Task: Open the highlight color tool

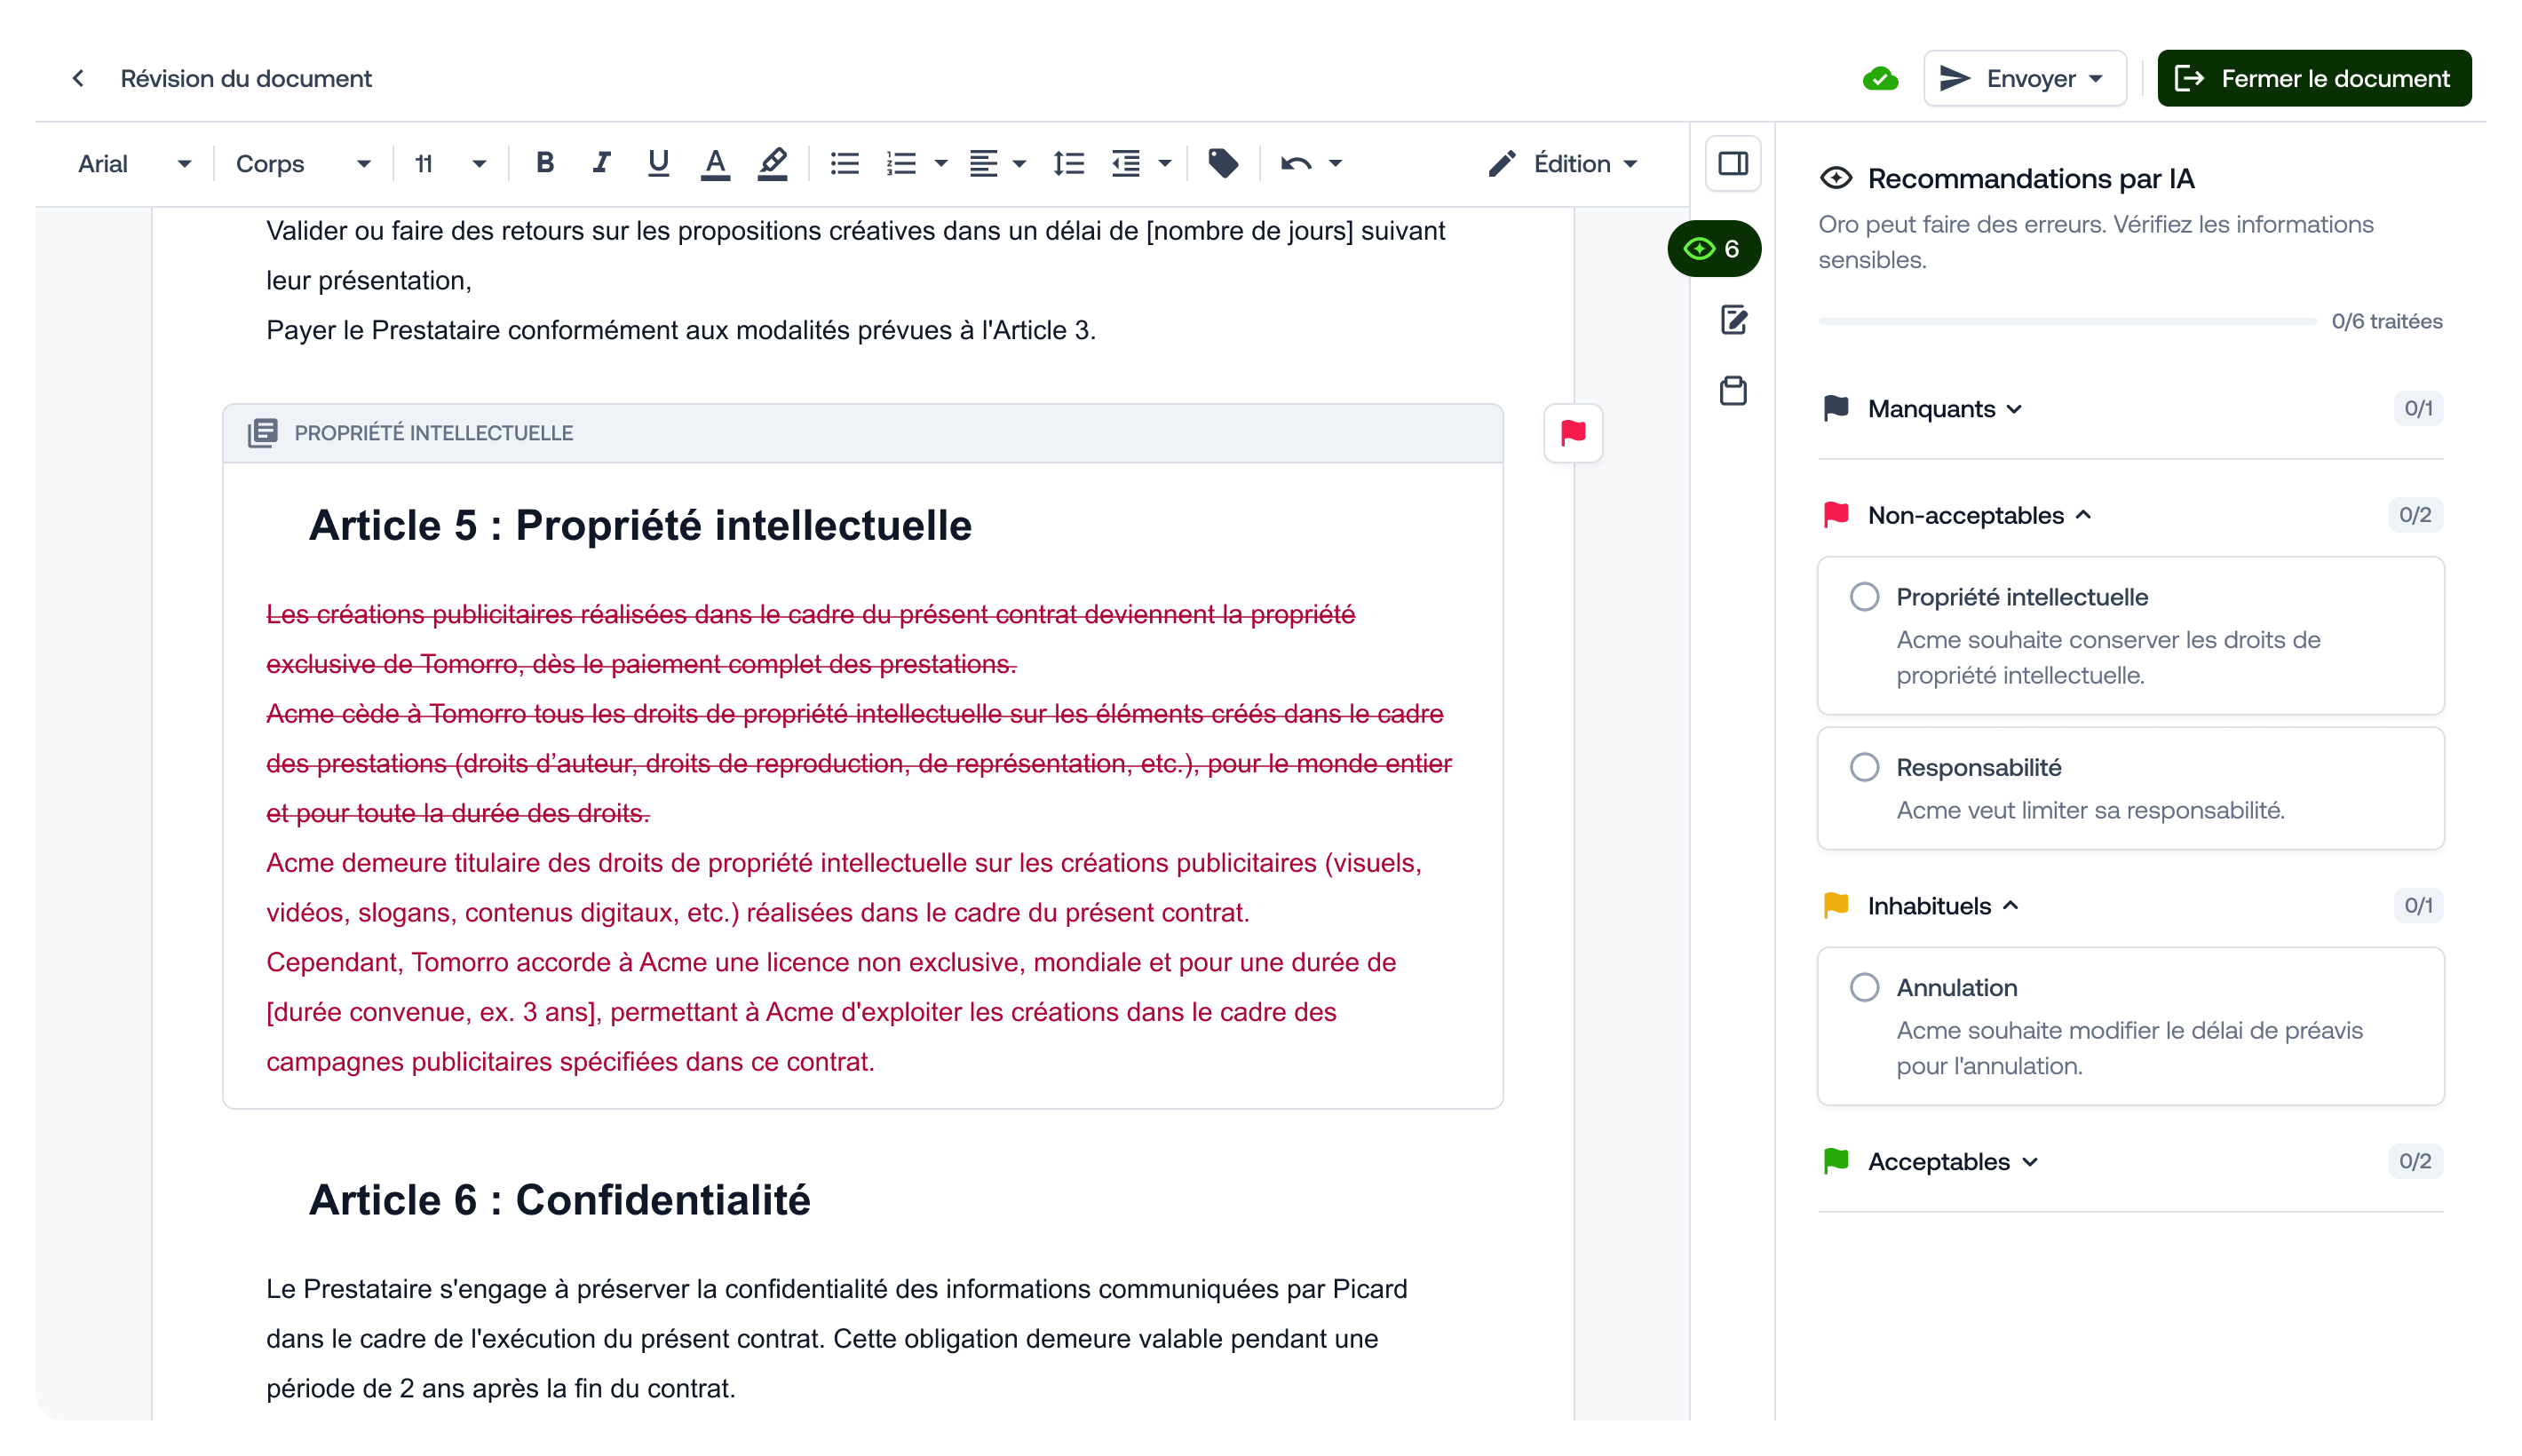Action: coord(772,163)
